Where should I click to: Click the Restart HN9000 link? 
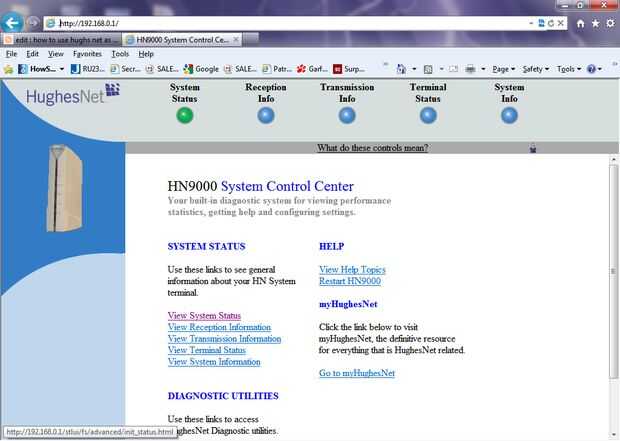pyautogui.click(x=350, y=281)
